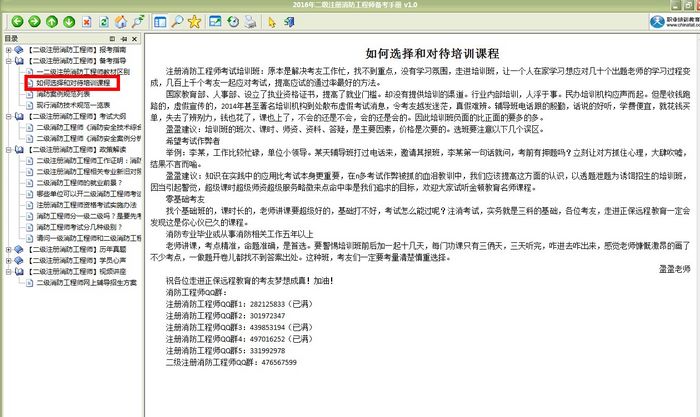Open 二级消防工程师《消防安全案例分析 topic
The image size is (700, 417).
click(89, 138)
